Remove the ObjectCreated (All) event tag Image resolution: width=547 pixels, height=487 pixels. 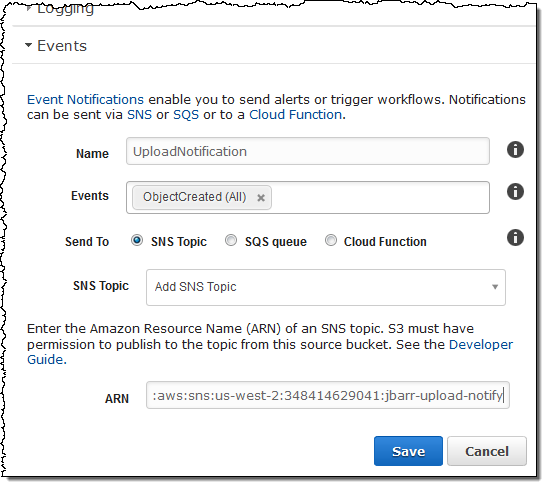pyautogui.click(x=261, y=198)
